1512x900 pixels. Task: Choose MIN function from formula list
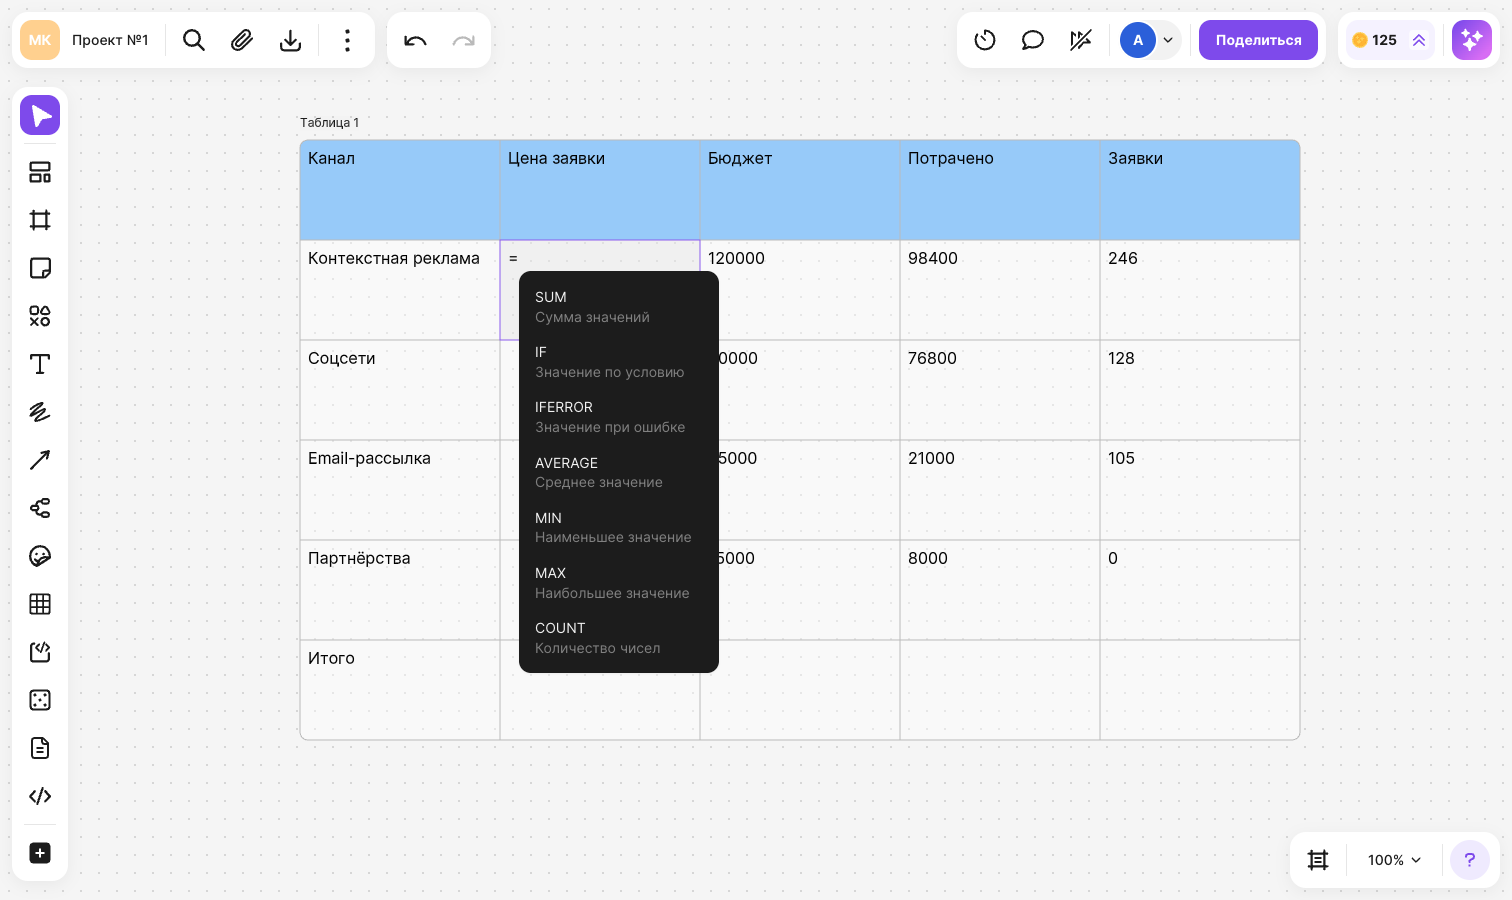tap(619, 527)
